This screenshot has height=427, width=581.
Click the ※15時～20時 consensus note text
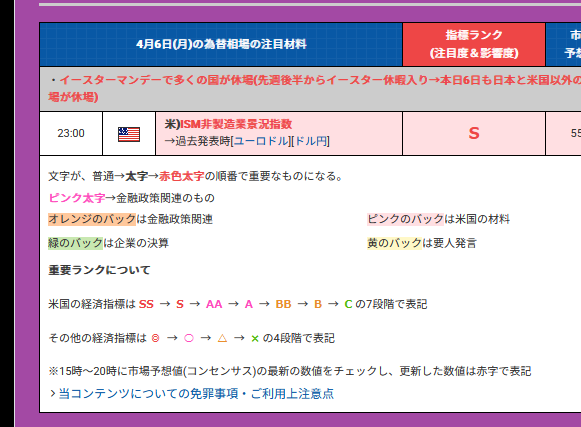(290, 371)
